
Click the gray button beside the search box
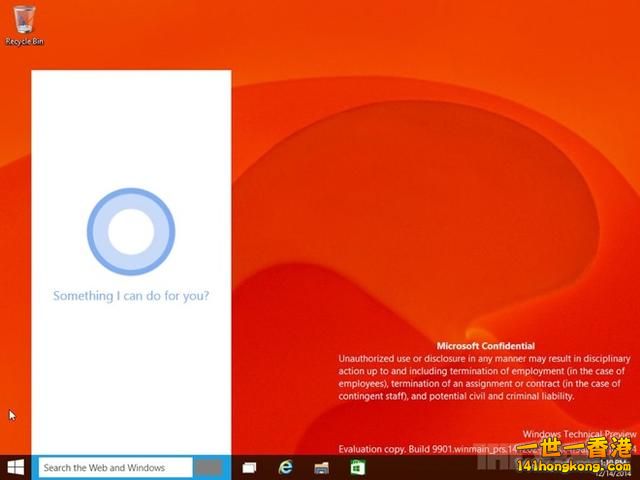[208, 468]
